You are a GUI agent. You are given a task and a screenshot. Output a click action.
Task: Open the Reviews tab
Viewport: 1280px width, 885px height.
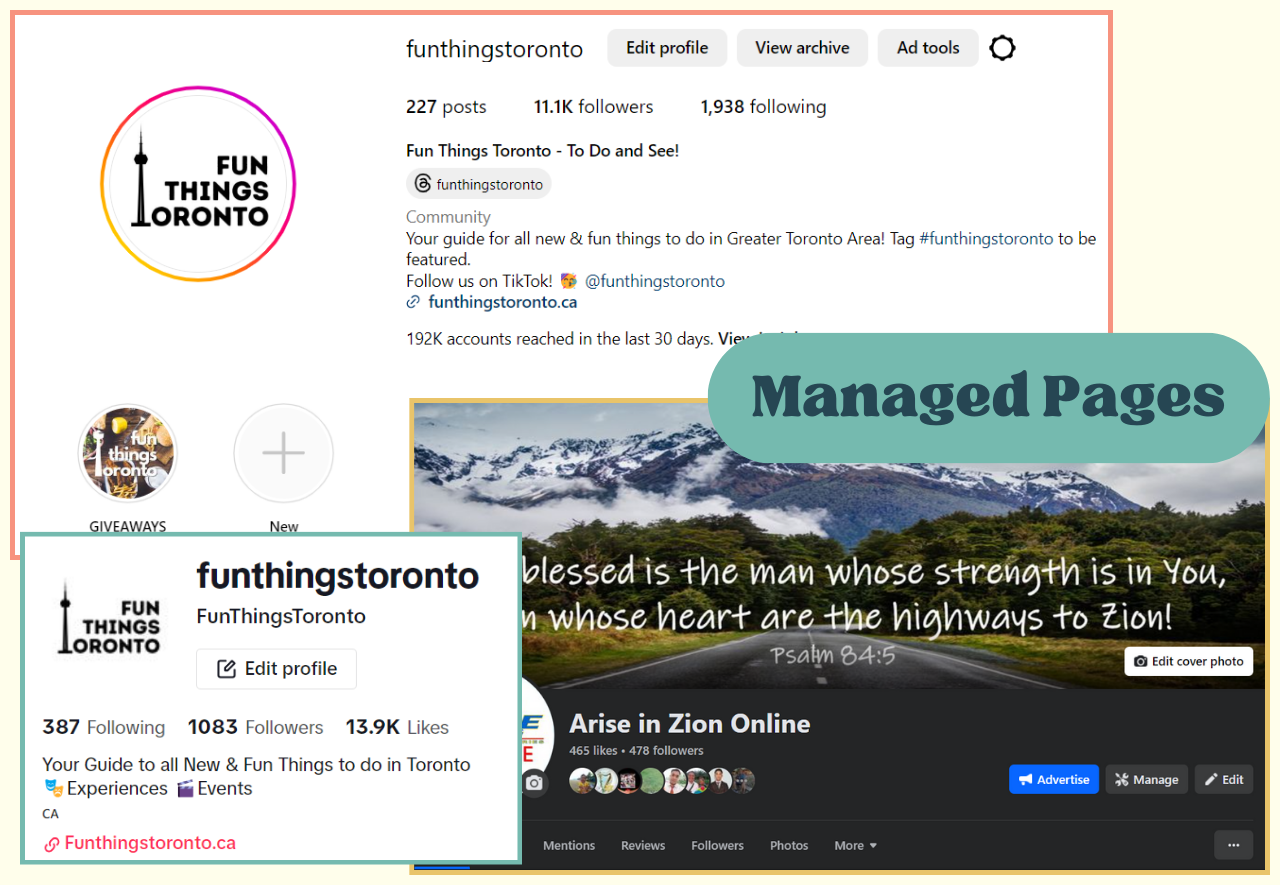pos(643,846)
